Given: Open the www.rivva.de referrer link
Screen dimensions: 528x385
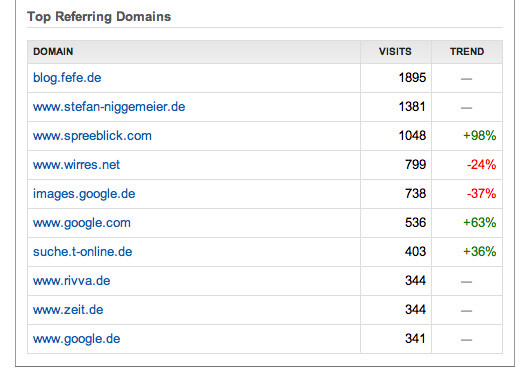Looking at the screenshot, I should (x=72, y=281).
